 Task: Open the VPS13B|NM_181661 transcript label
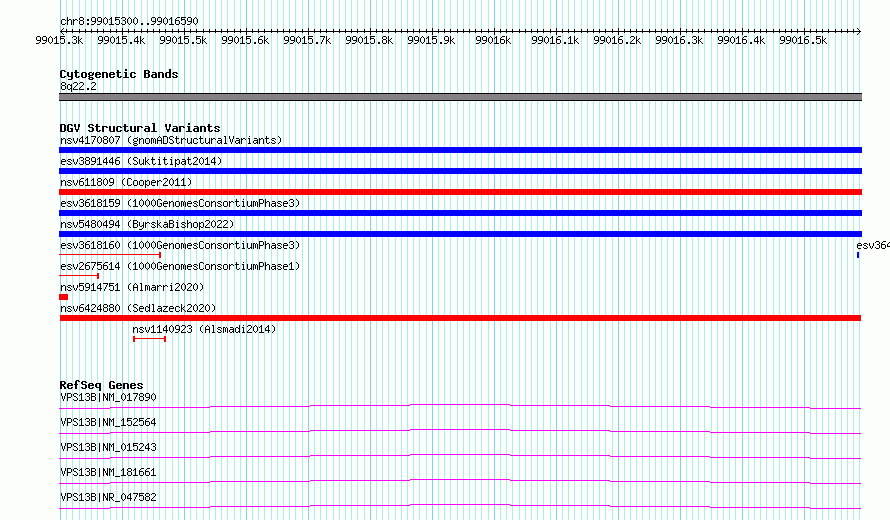(x=108, y=472)
